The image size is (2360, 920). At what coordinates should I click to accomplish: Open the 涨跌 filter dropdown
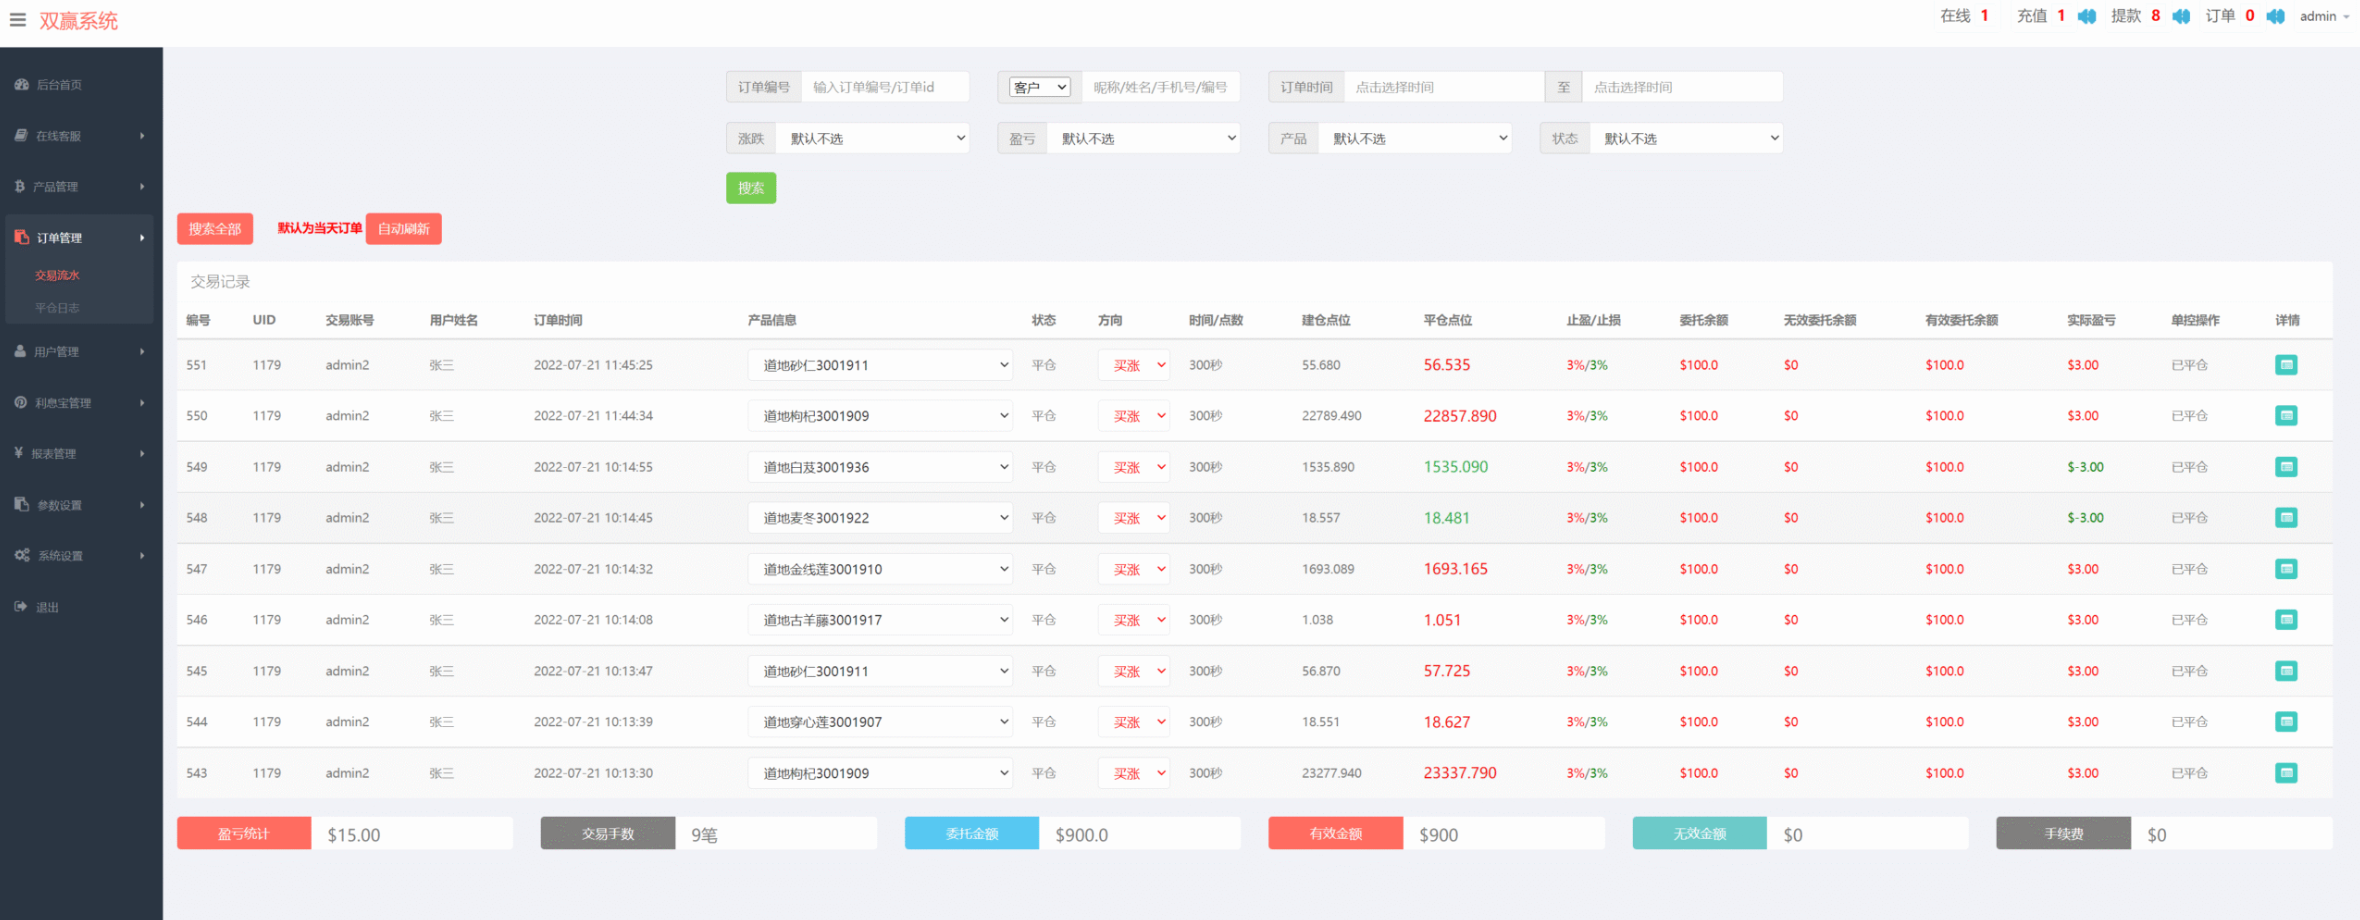[x=874, y=139]
